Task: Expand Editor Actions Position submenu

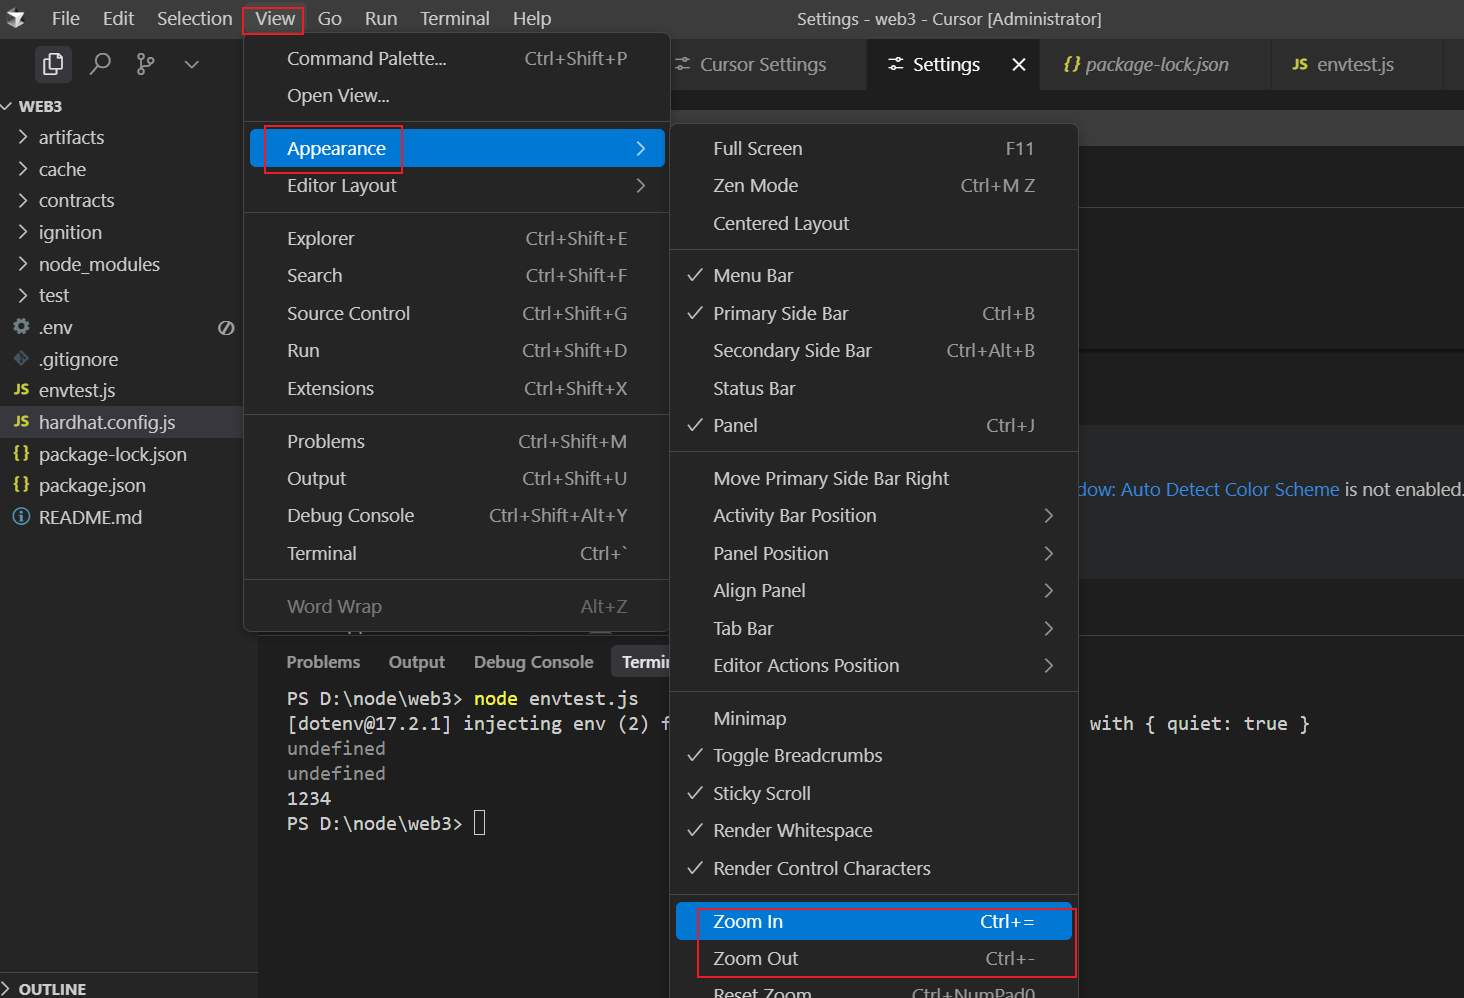Action: pyautogui.click(x=874, y=665)
